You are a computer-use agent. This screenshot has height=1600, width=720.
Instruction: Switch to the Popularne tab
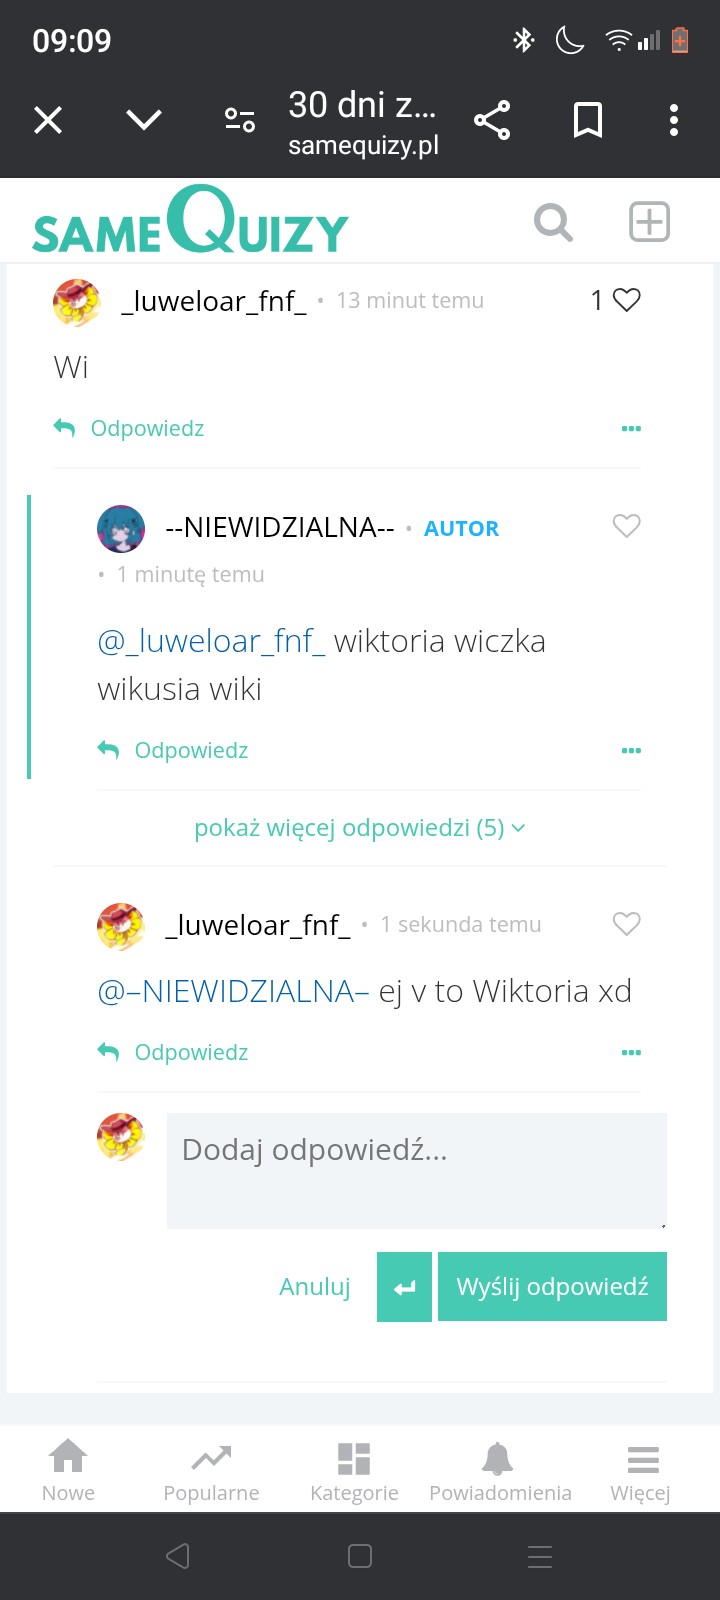point(211,1471)
